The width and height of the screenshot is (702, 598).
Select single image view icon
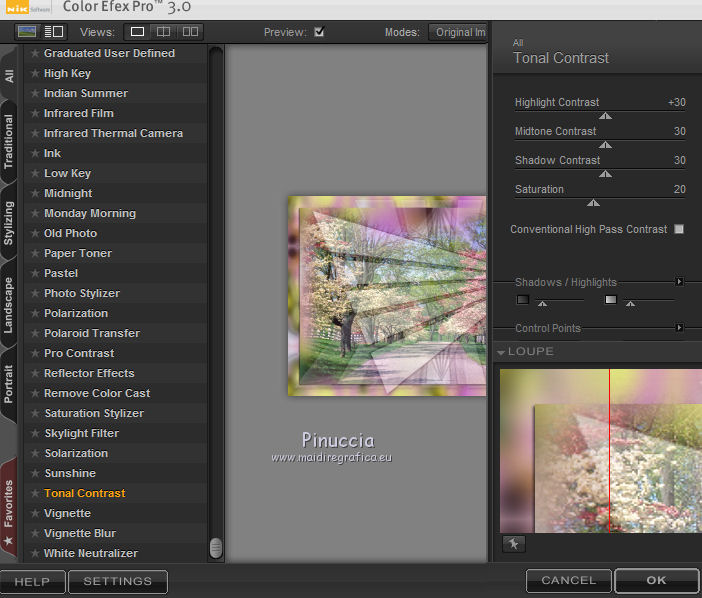pos(137,32)
